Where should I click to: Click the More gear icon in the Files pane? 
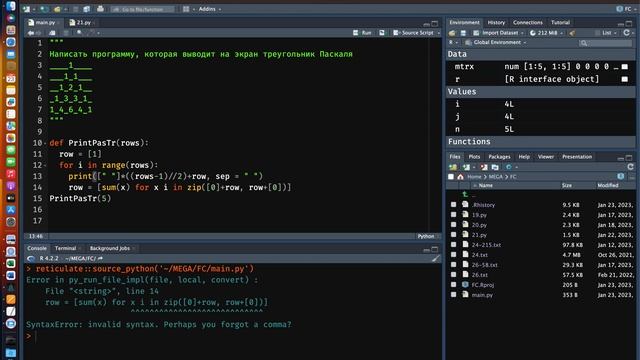pyautogui.click(x=509, y=167)
